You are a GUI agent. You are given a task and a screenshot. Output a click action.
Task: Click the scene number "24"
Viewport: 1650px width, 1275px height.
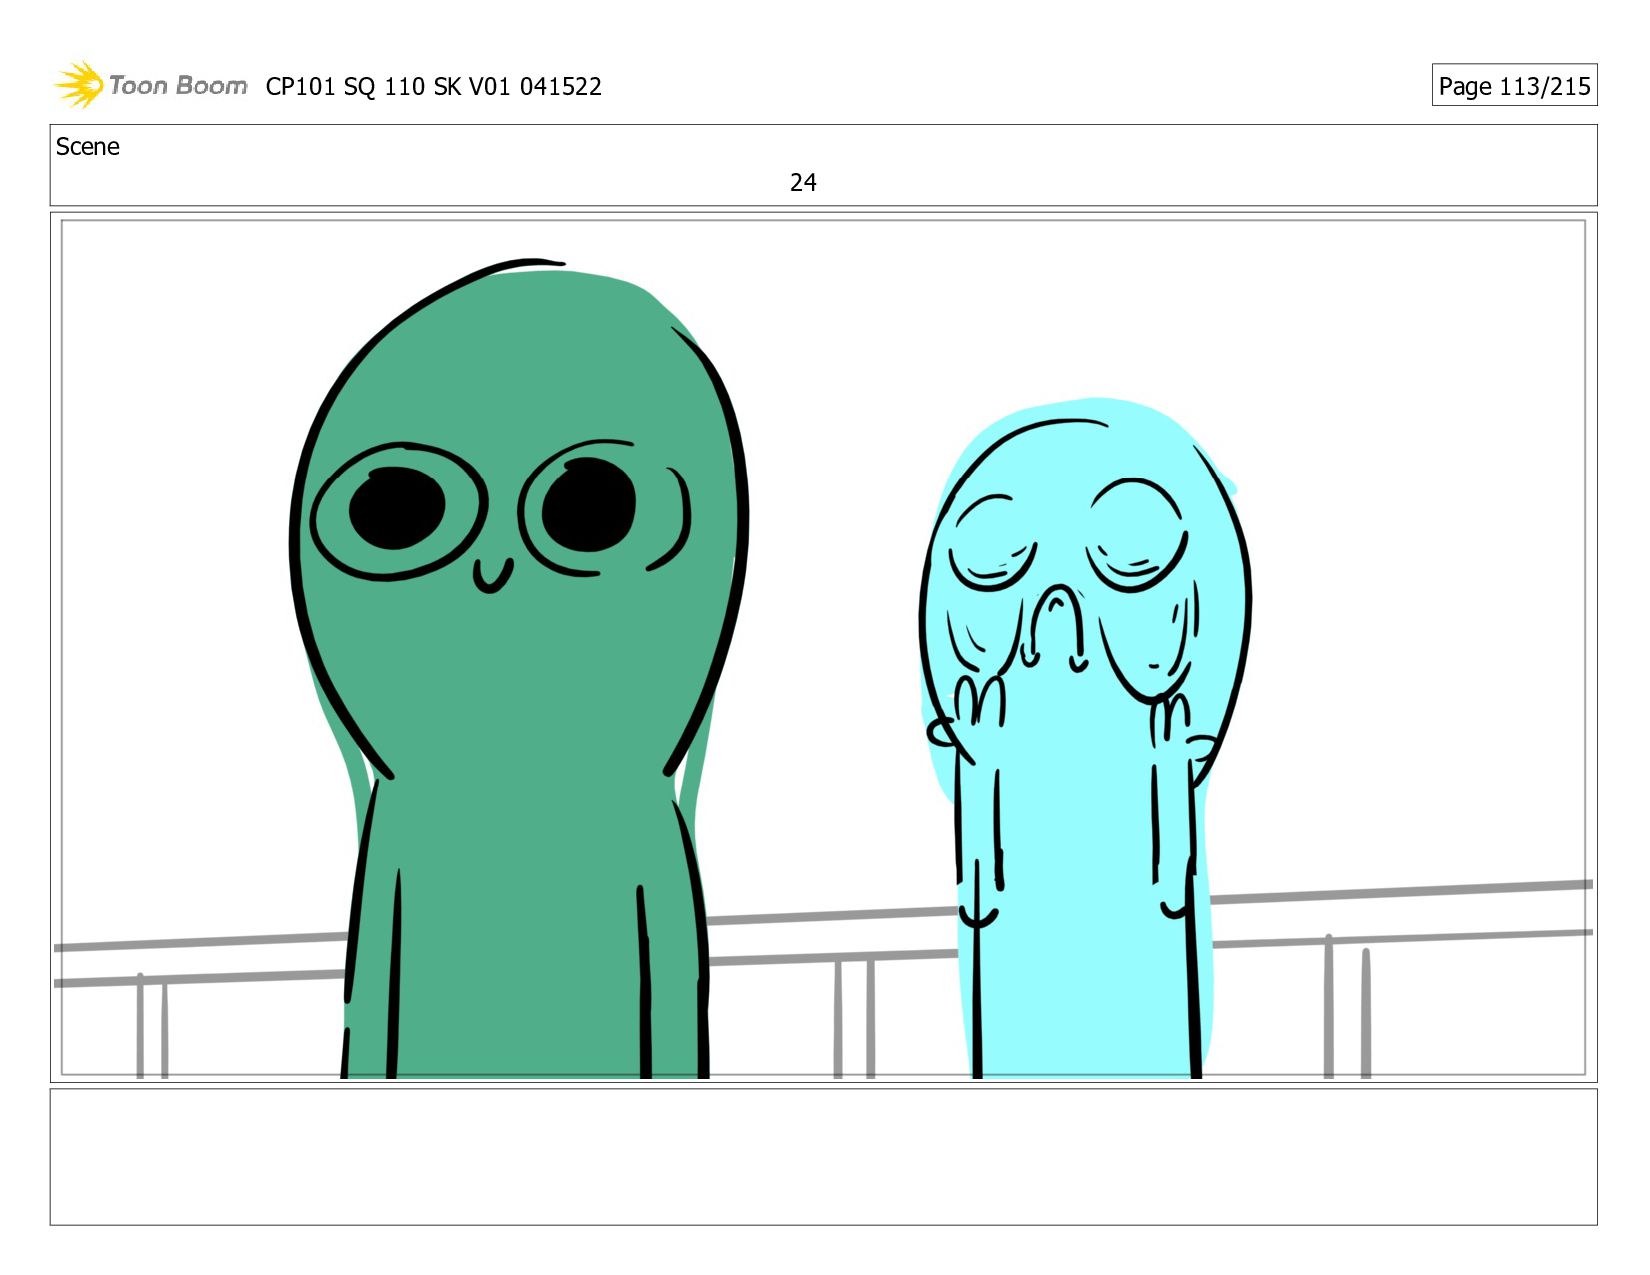[803, 183]
